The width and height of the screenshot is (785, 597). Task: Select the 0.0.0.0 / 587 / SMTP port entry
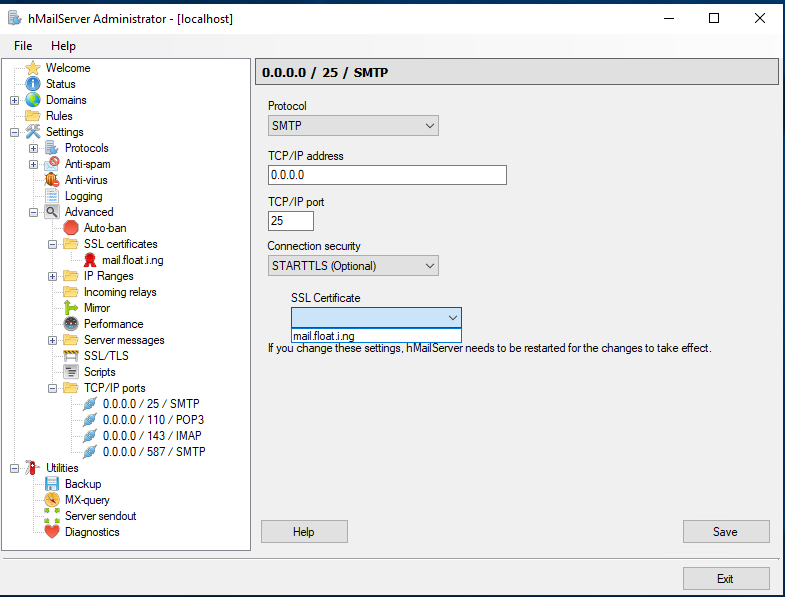154,452
